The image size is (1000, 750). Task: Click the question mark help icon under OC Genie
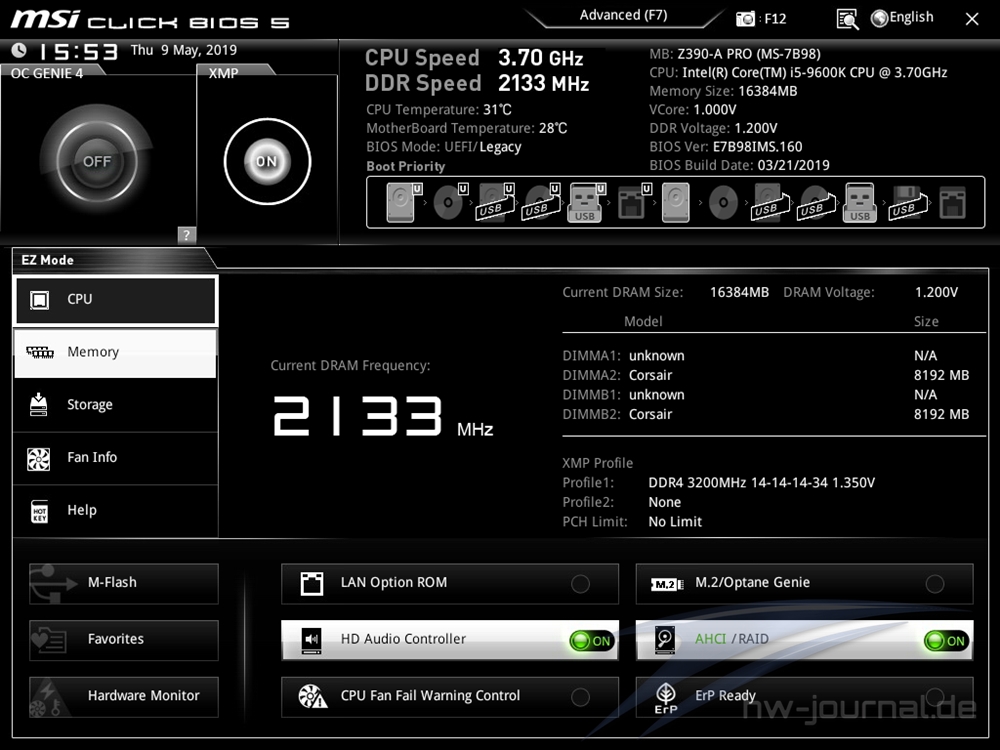tap(186, 235)
